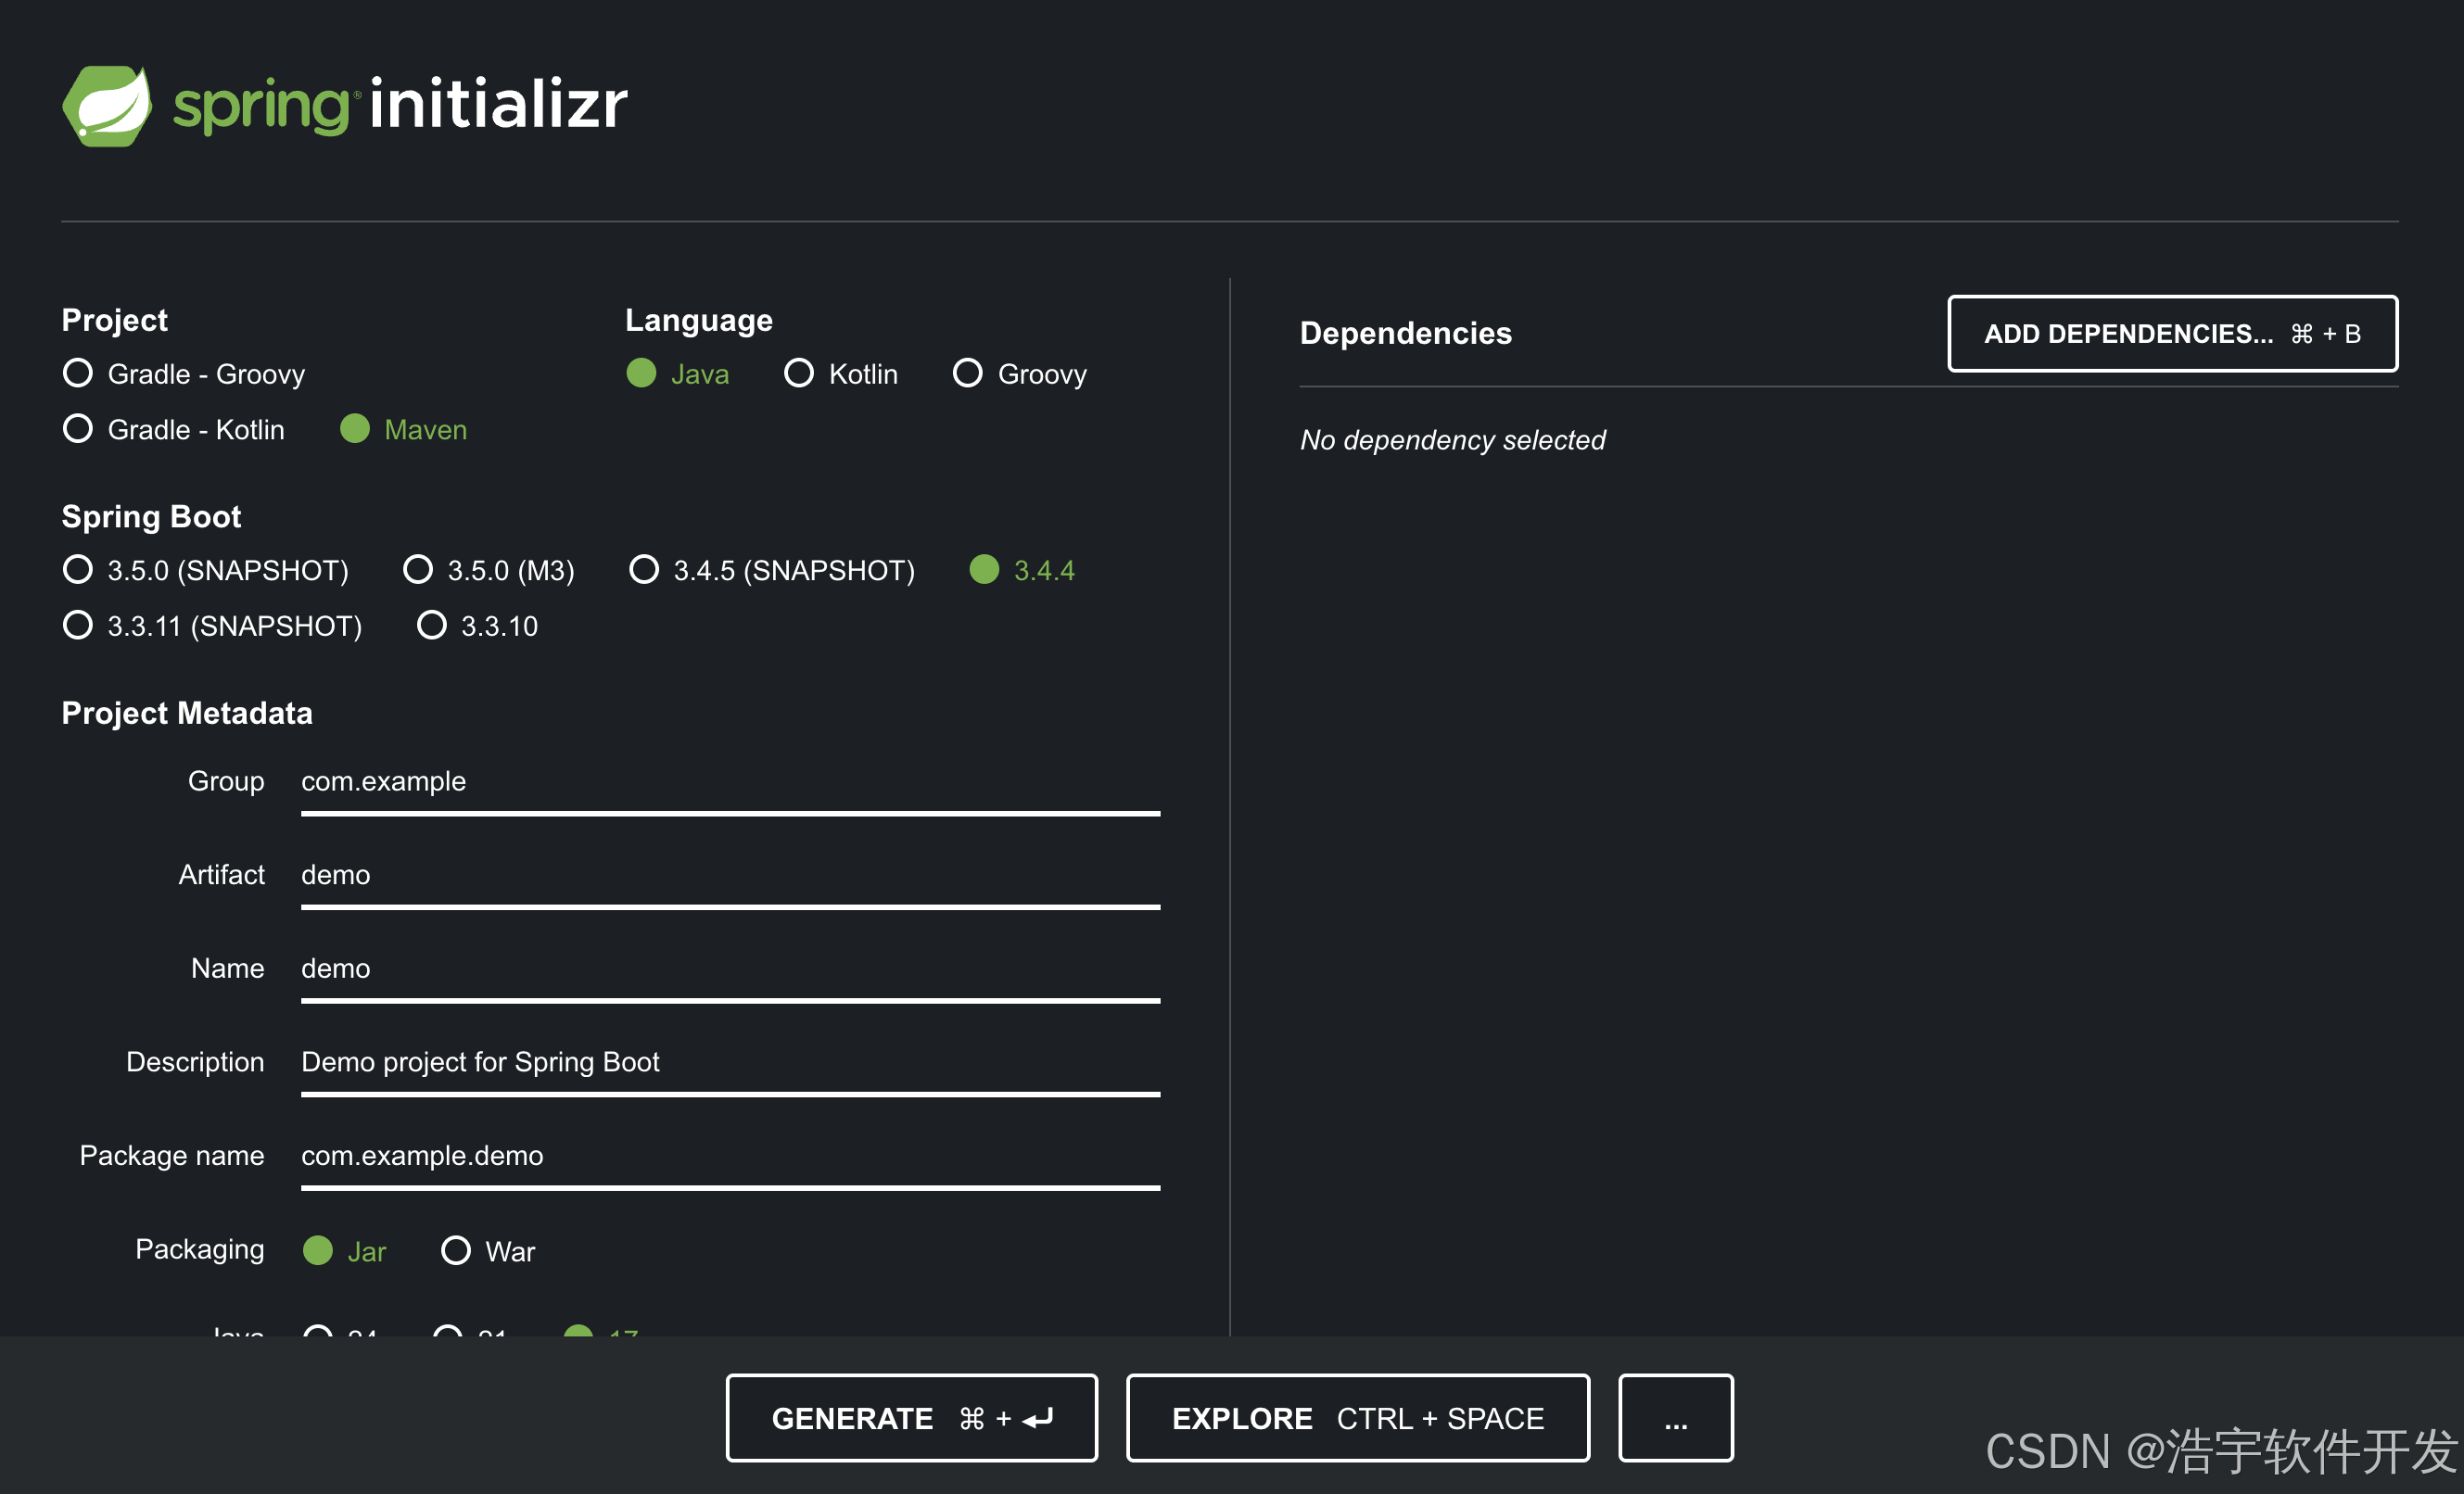
Task: Select Spring Boot 3.5.0 (SNAPSHOT)
Action: [78, 570]
